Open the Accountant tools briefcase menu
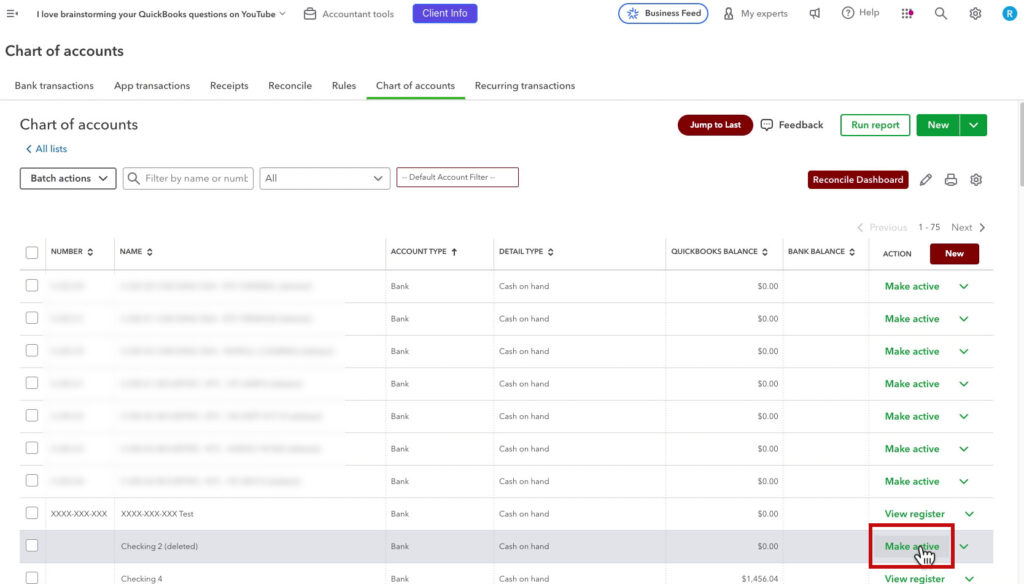Image resolution: width=1024 pixels, height=584 pixels. tap(310, 15)
